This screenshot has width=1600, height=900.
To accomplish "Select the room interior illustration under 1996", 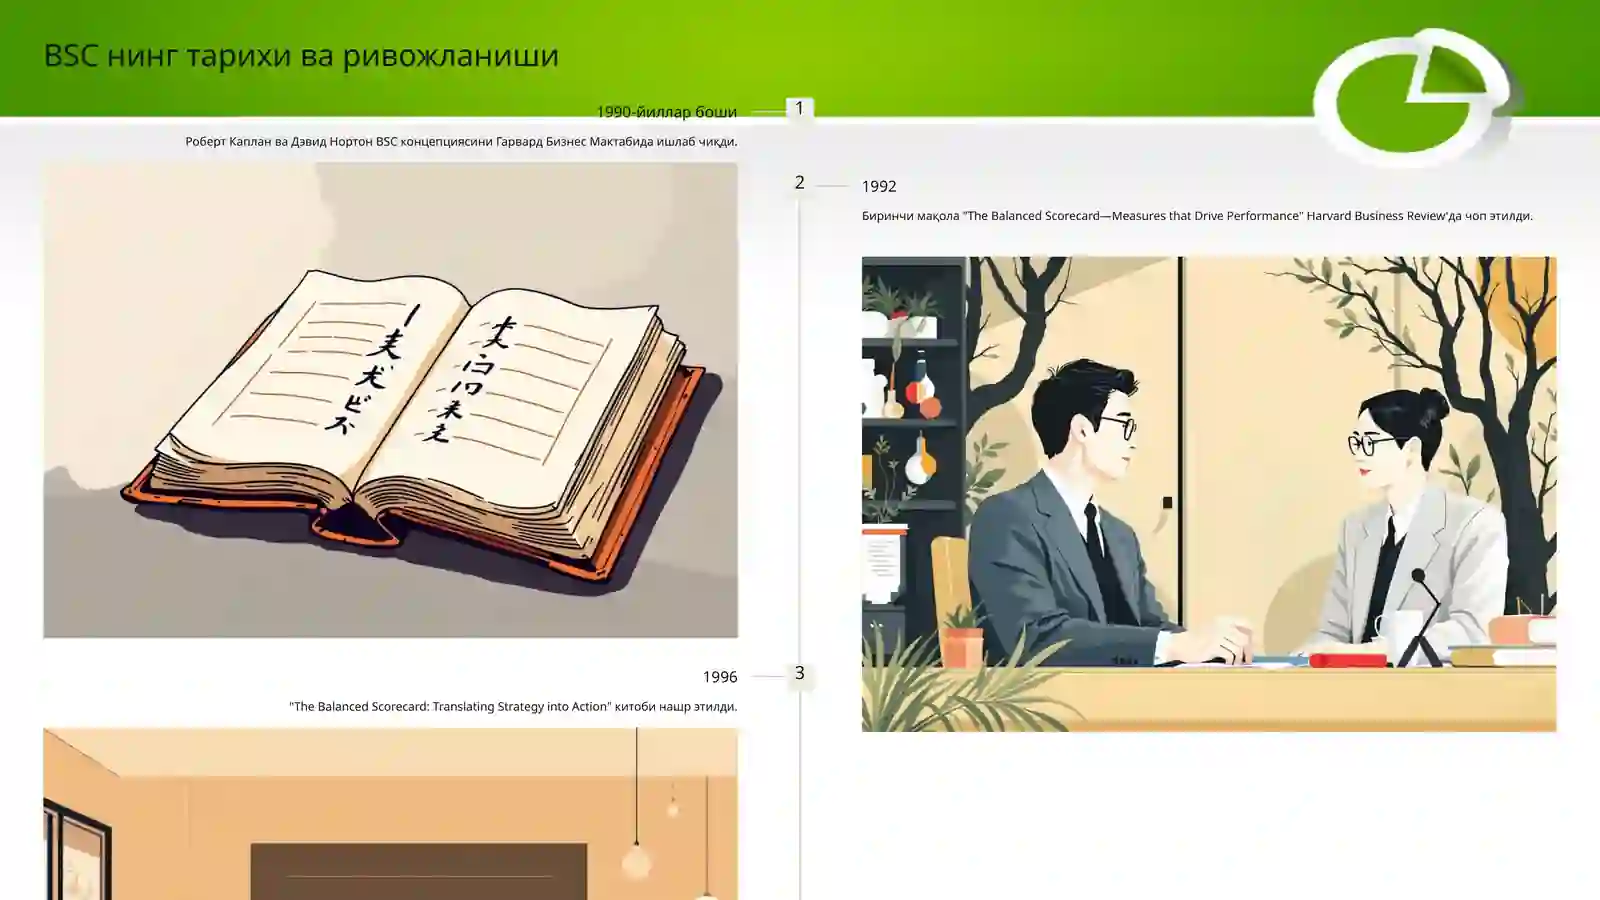I will tap(391, 814).
